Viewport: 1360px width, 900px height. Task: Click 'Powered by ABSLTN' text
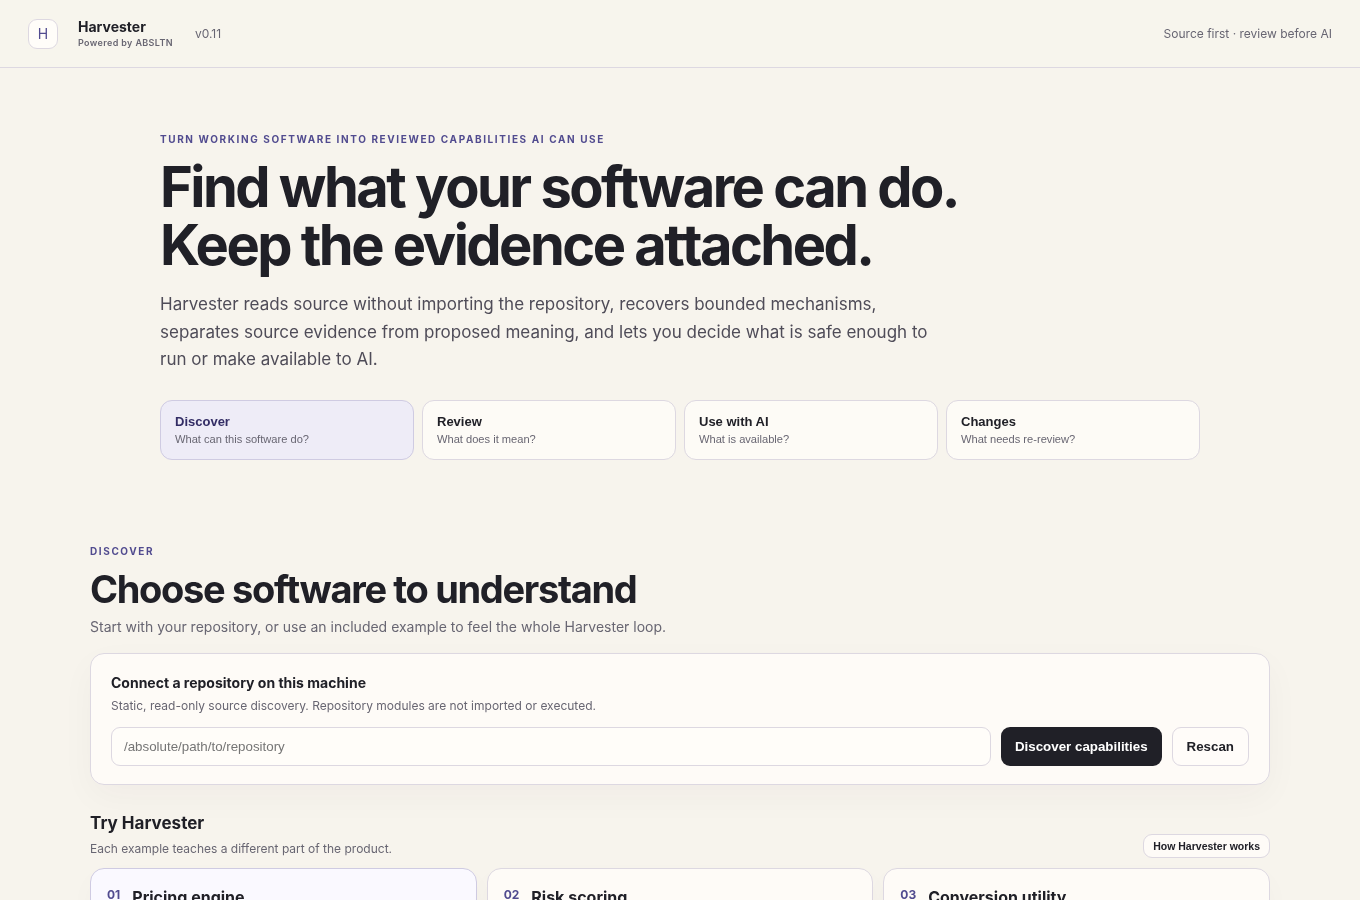pos(125,43)
